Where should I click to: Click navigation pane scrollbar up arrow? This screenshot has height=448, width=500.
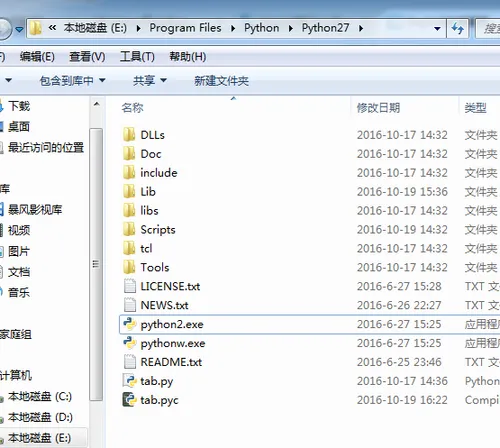pos(96,105)
